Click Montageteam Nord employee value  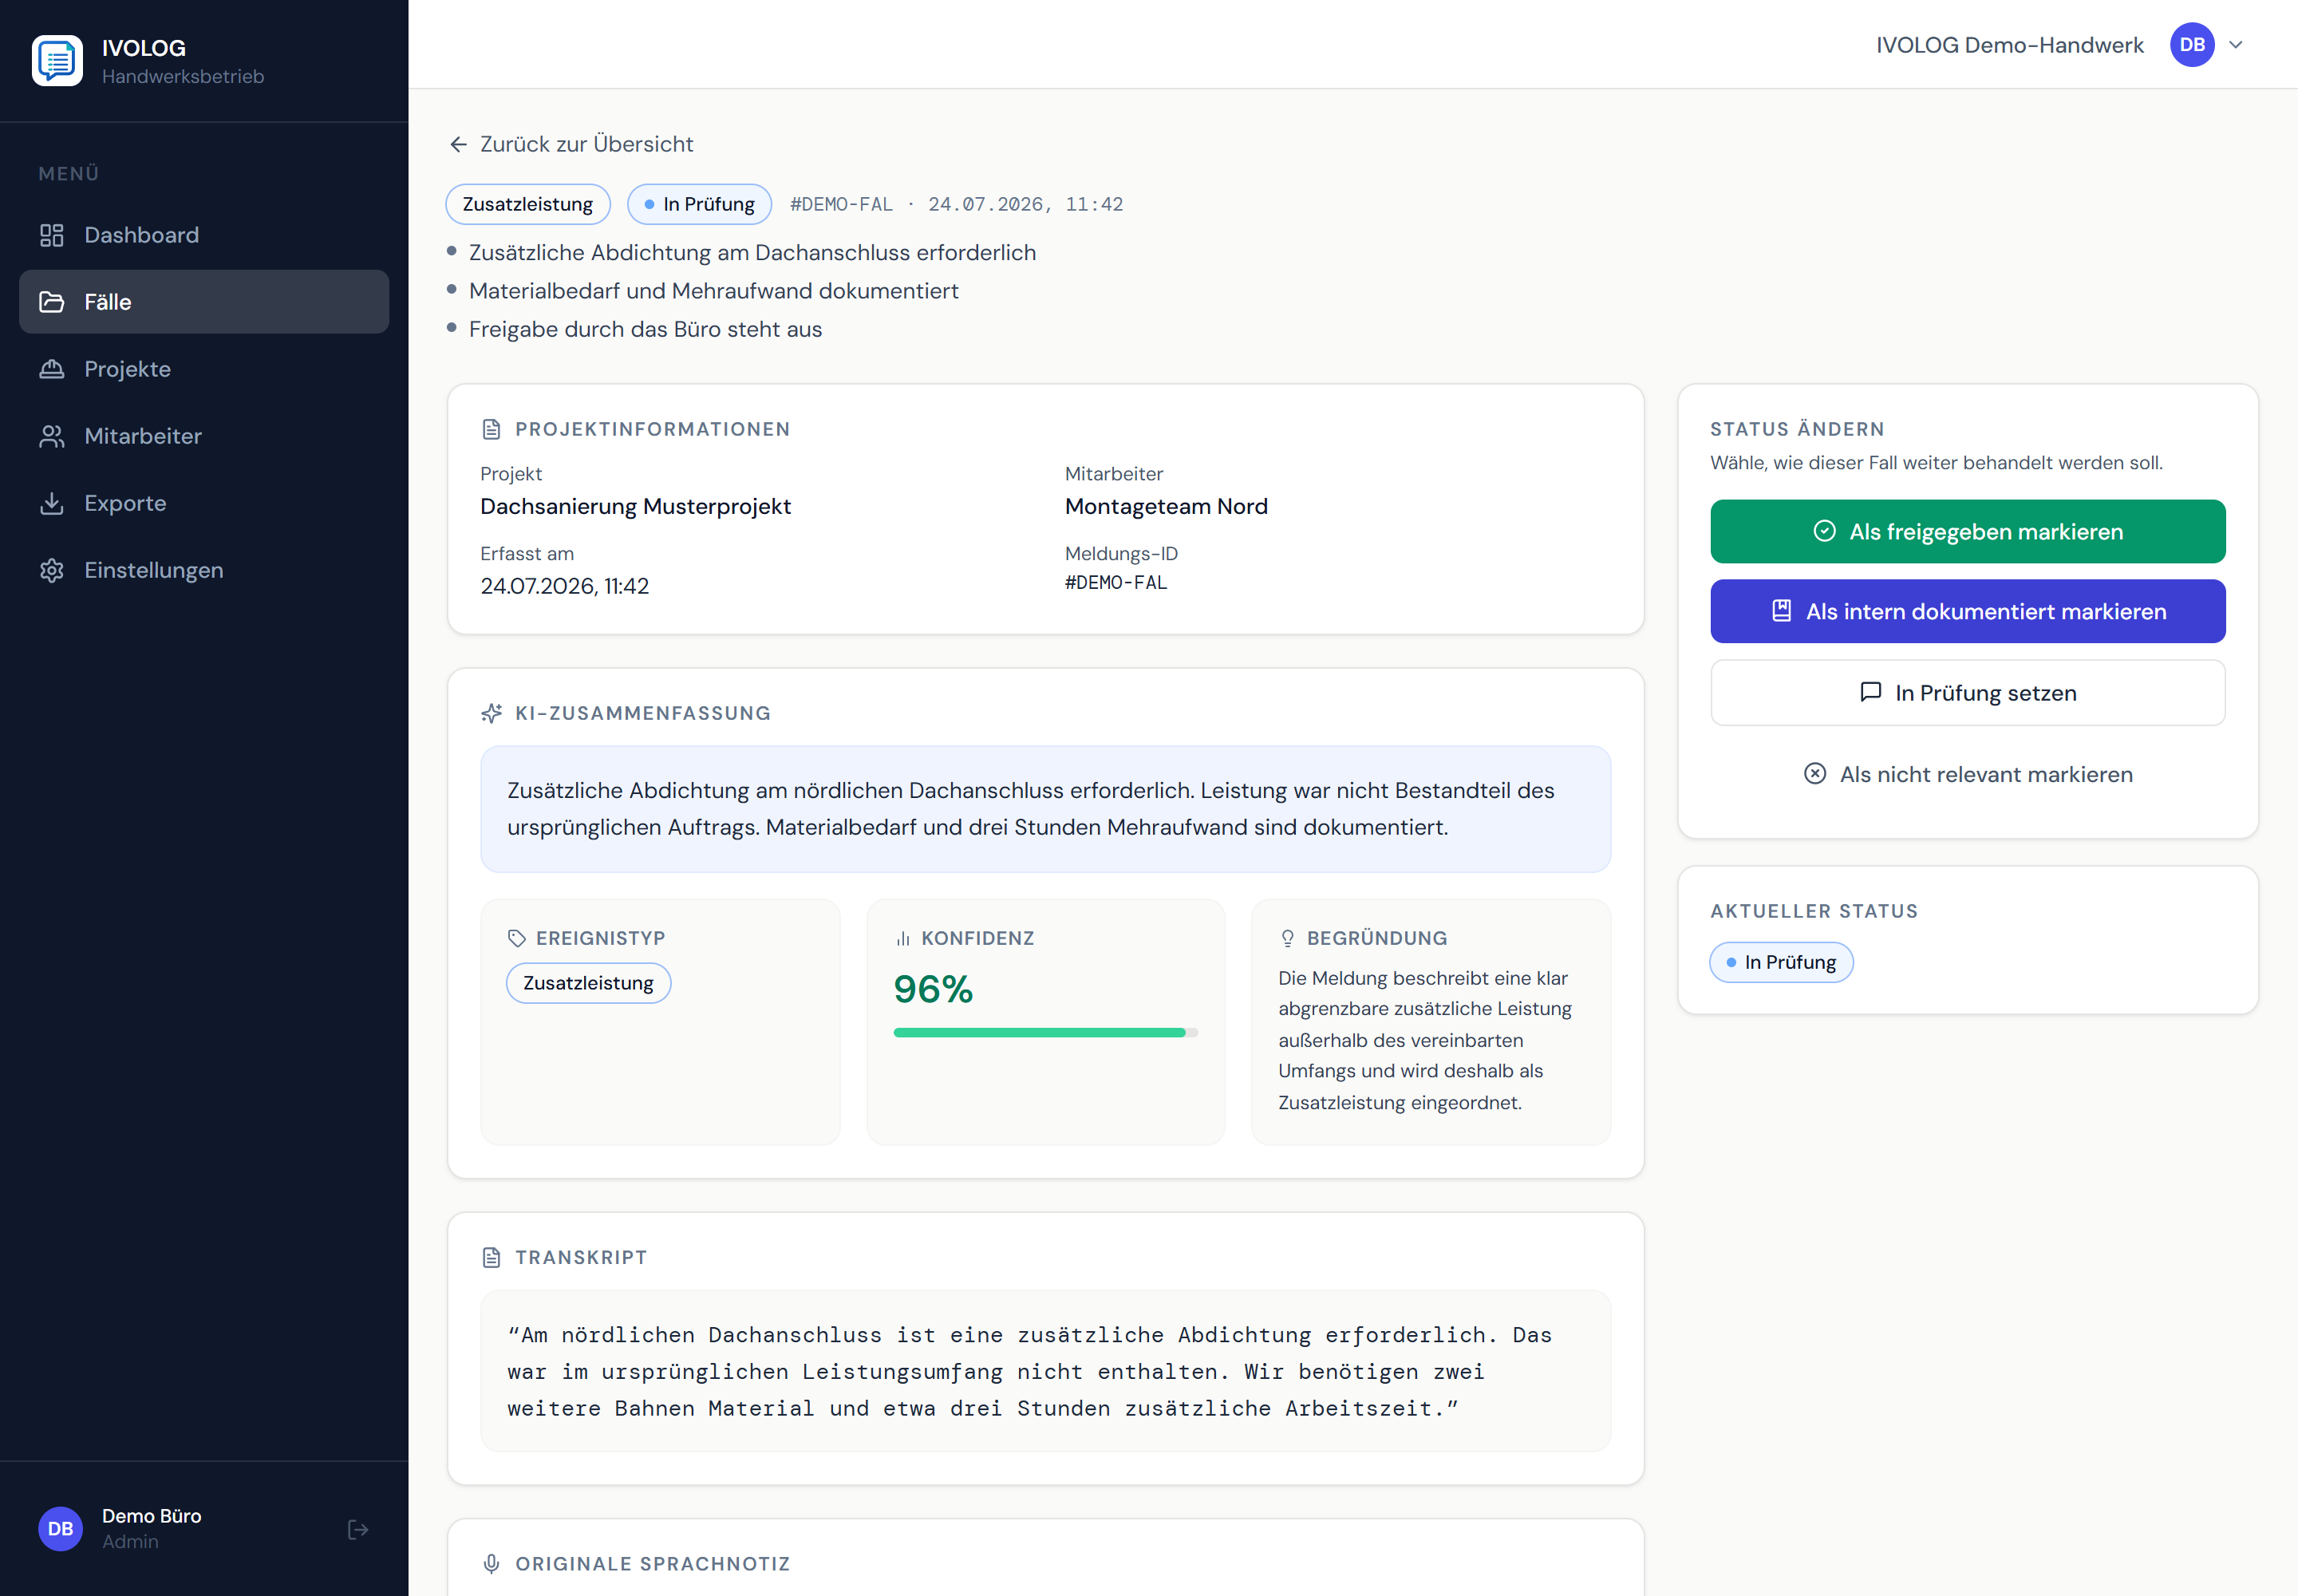tap(1166, 506)
